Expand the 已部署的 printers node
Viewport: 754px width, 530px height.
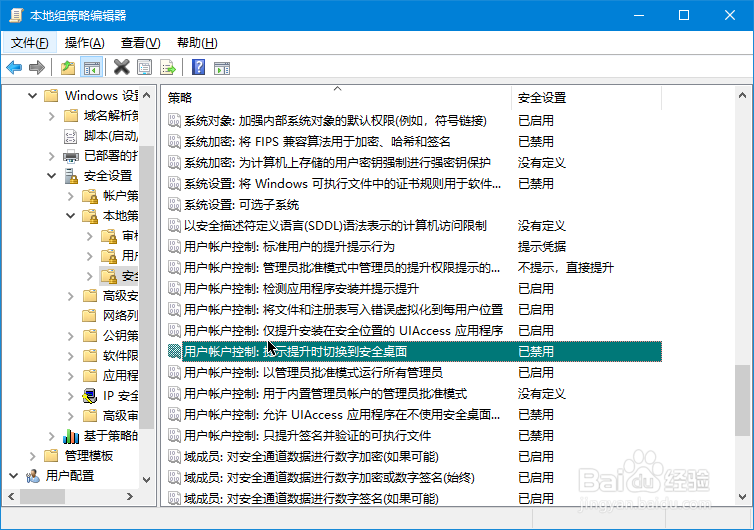click(51, 156)
